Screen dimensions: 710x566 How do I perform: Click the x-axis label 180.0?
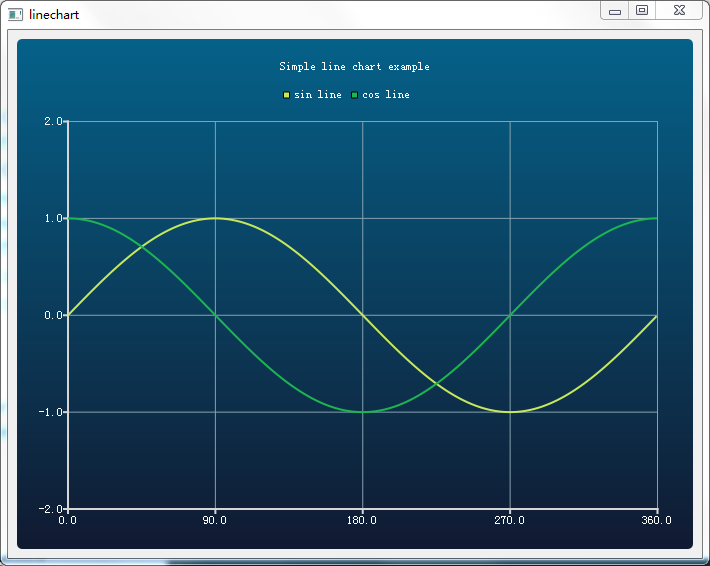coord(362,520)
